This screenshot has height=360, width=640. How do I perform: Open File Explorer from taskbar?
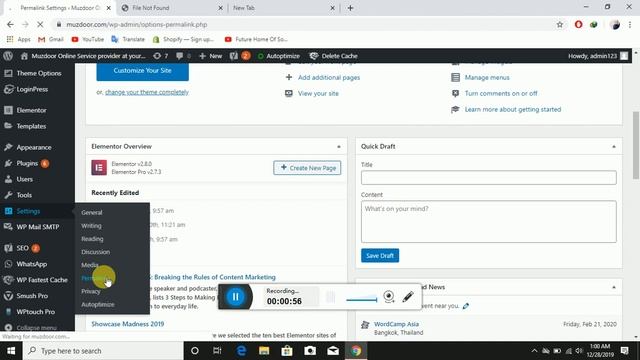[x=264, y=351]
